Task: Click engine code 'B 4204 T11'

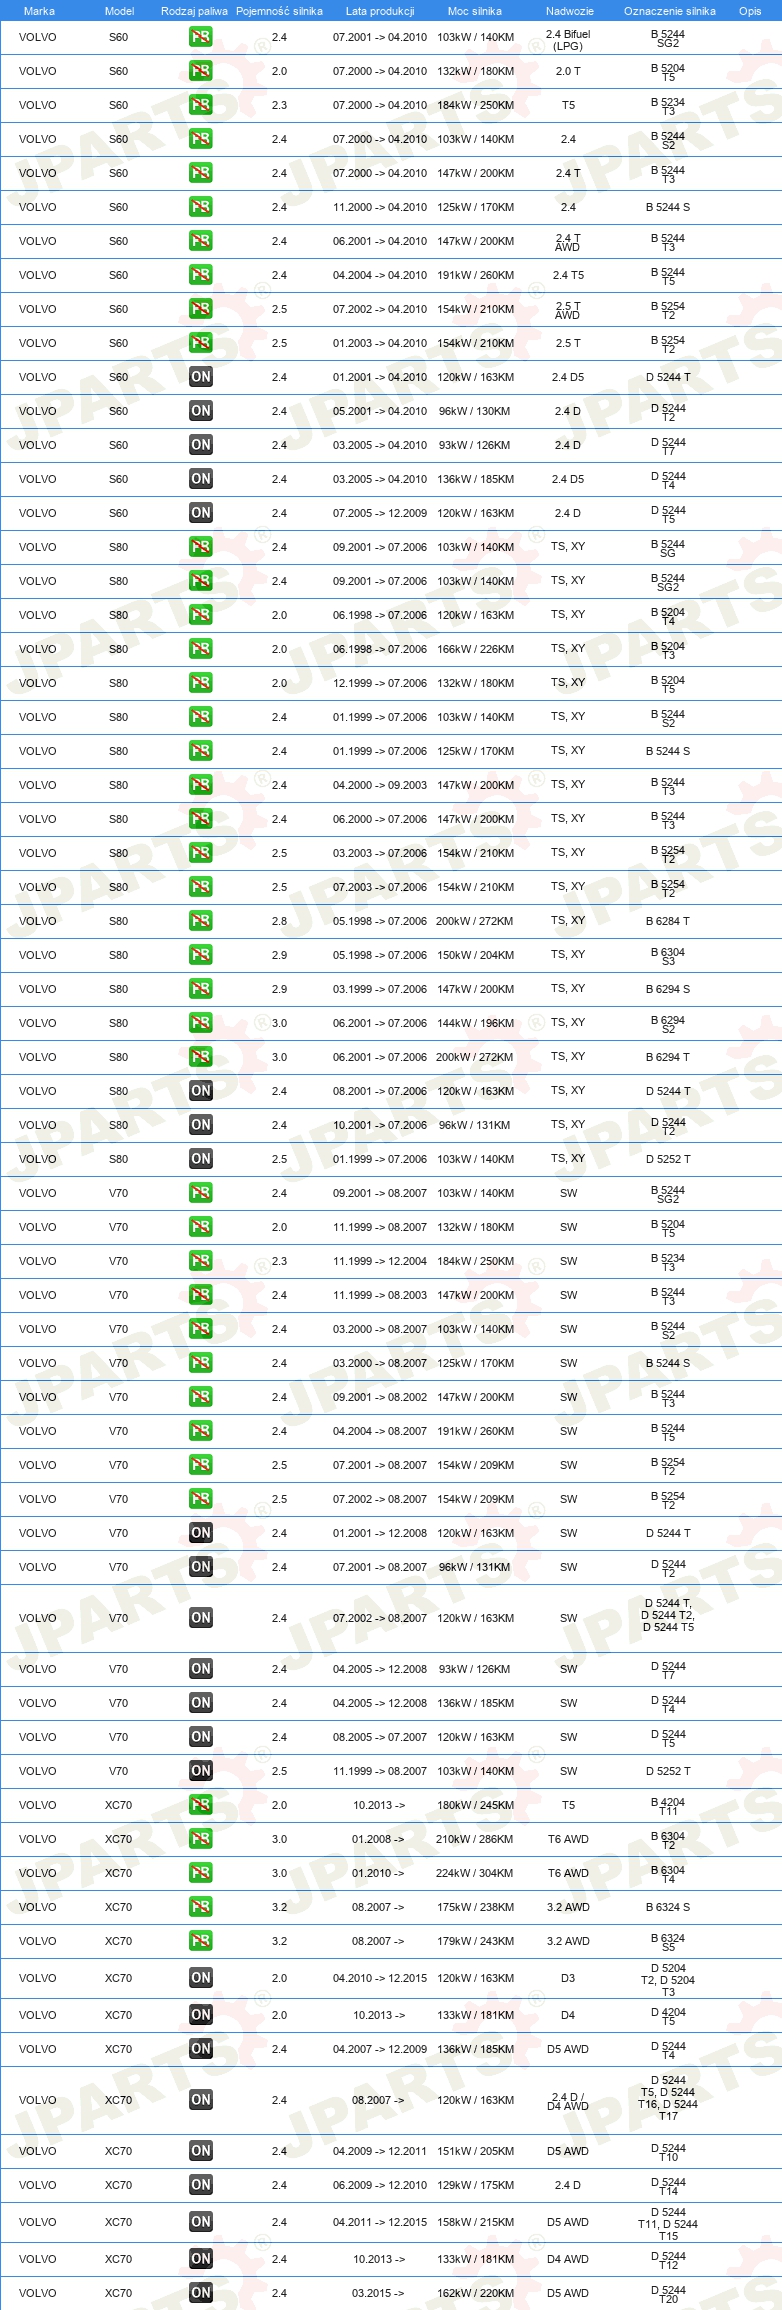Action: coord(668,1806)
